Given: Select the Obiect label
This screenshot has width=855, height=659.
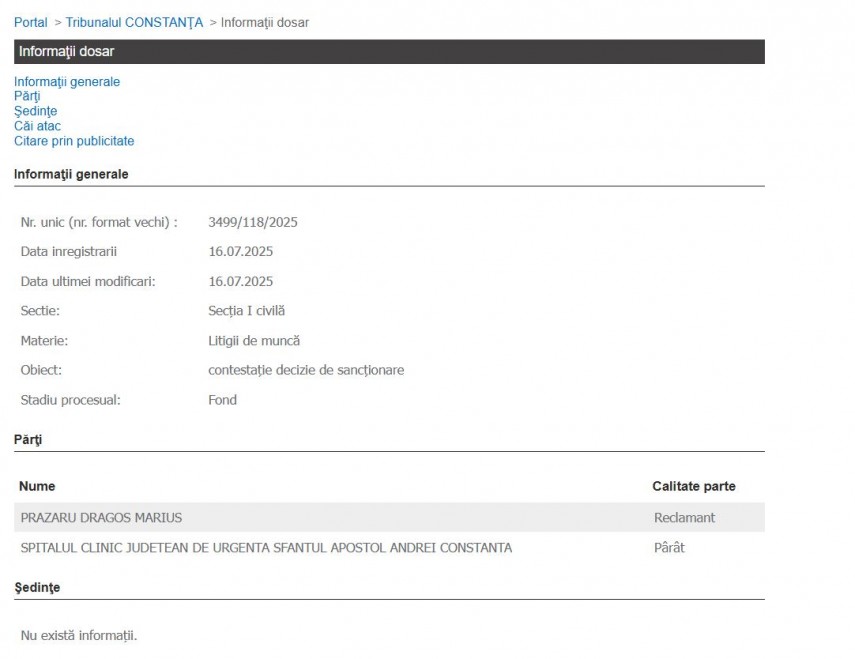Looking at the screenshot, I should tap(41, 370).
